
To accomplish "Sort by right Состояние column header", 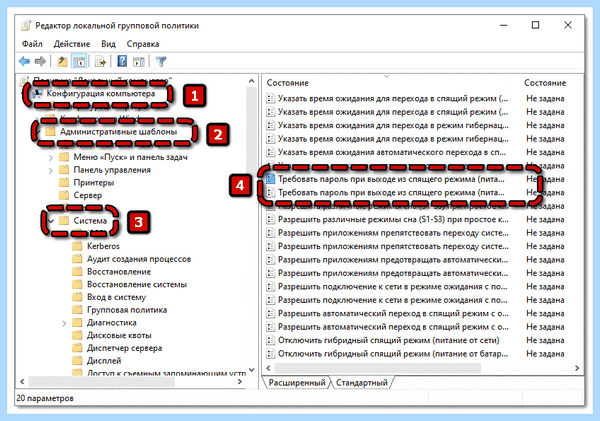I will pyautogui.click(x=545, y=83).
